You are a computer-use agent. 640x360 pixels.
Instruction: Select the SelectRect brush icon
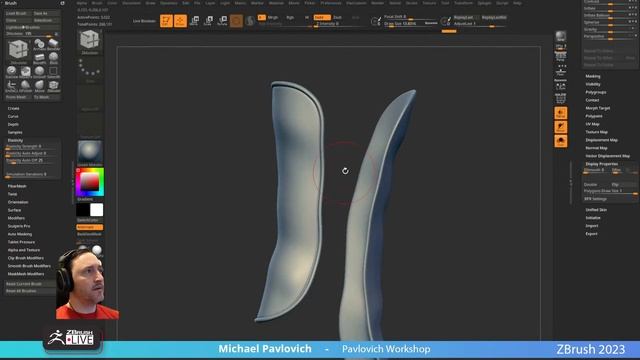[53, 71]
